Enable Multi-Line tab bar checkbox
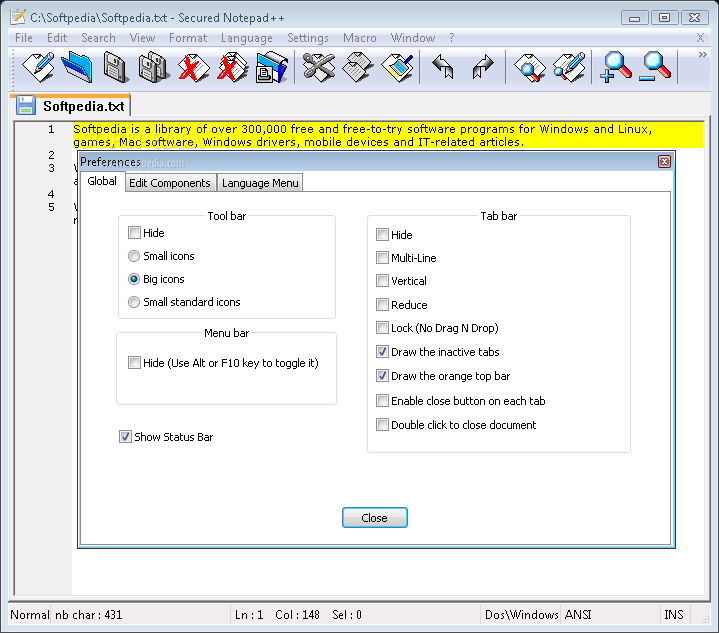Image resolution: width=719 pixels, height=633 pixels. [382, 258]
